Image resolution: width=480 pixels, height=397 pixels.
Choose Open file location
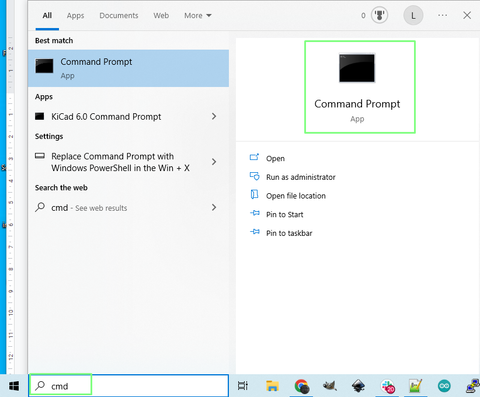[x=296, y=196]
